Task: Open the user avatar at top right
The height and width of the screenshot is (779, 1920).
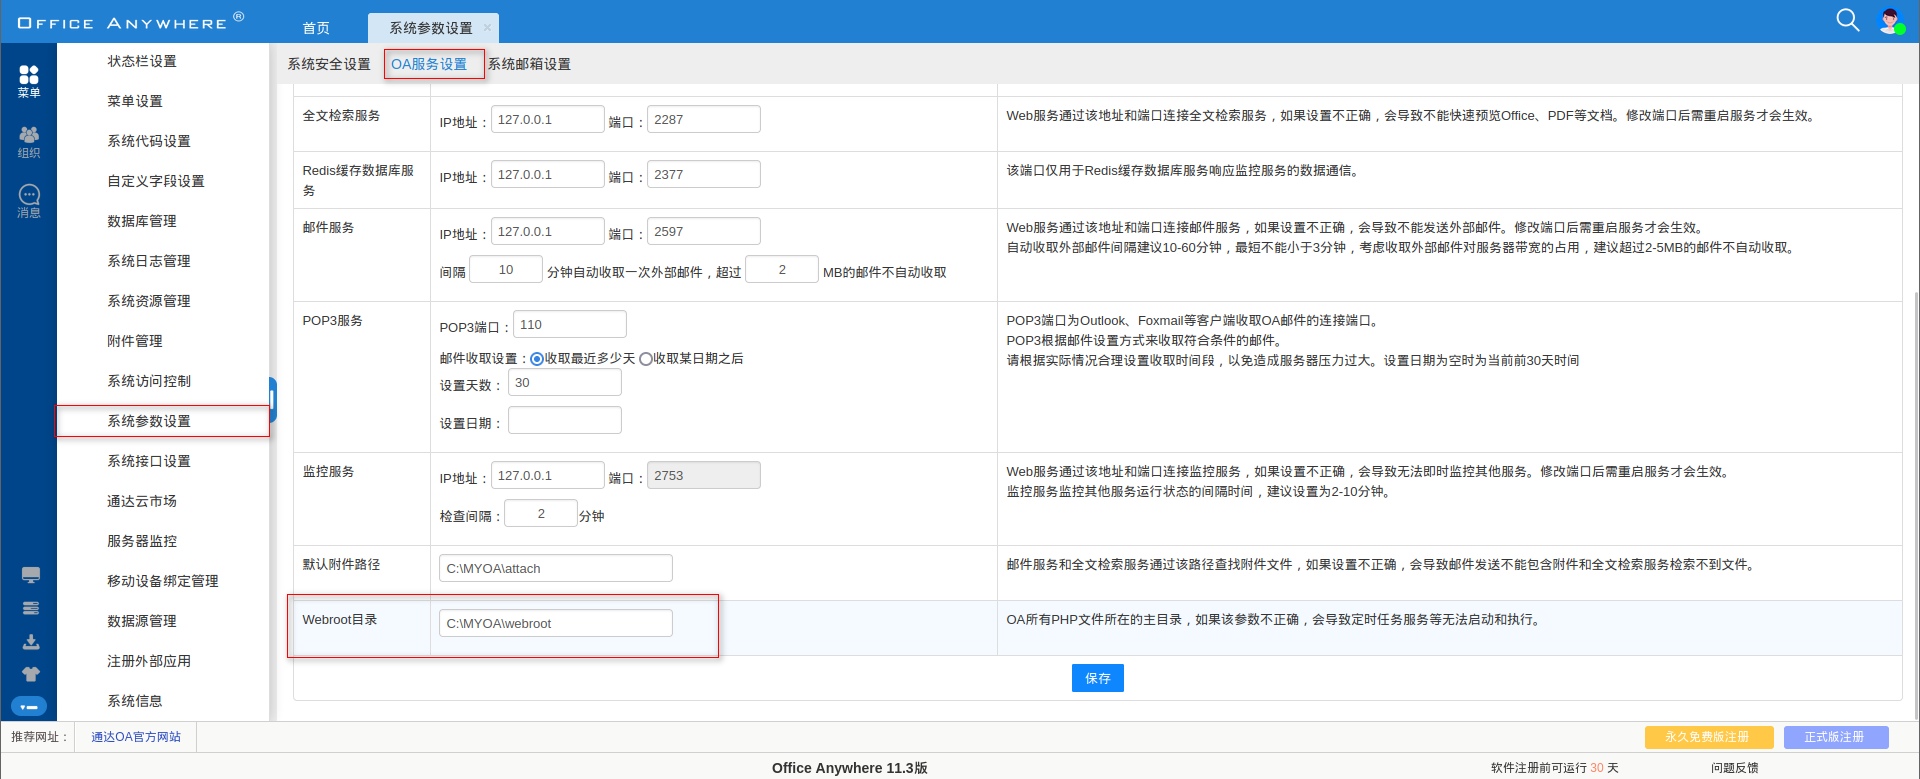Action: pos(1891,21)
